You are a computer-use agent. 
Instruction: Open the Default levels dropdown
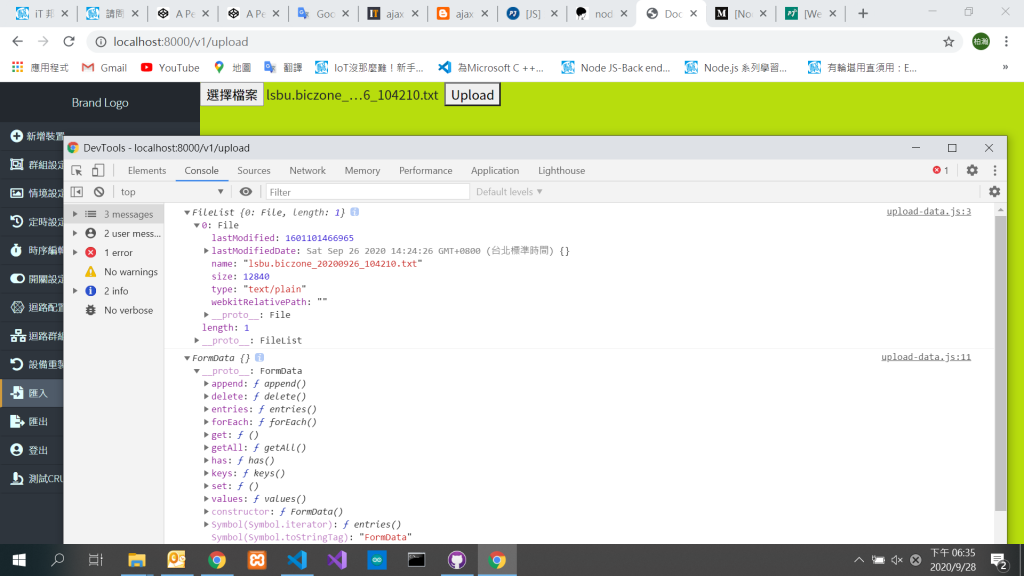point(509,192)
